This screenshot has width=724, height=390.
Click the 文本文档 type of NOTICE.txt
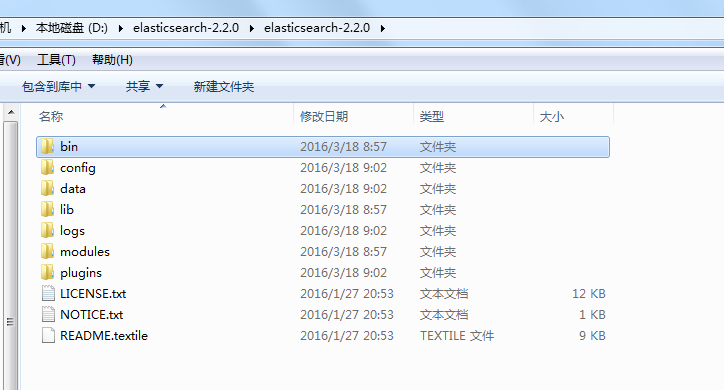click(444, 315)
